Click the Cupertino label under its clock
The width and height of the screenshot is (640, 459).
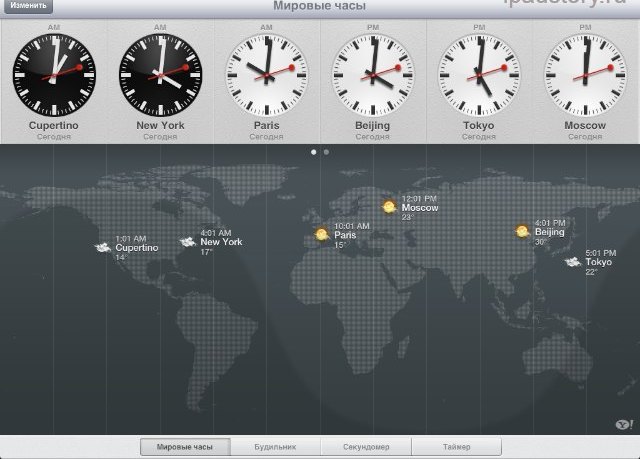pos(54,126)
